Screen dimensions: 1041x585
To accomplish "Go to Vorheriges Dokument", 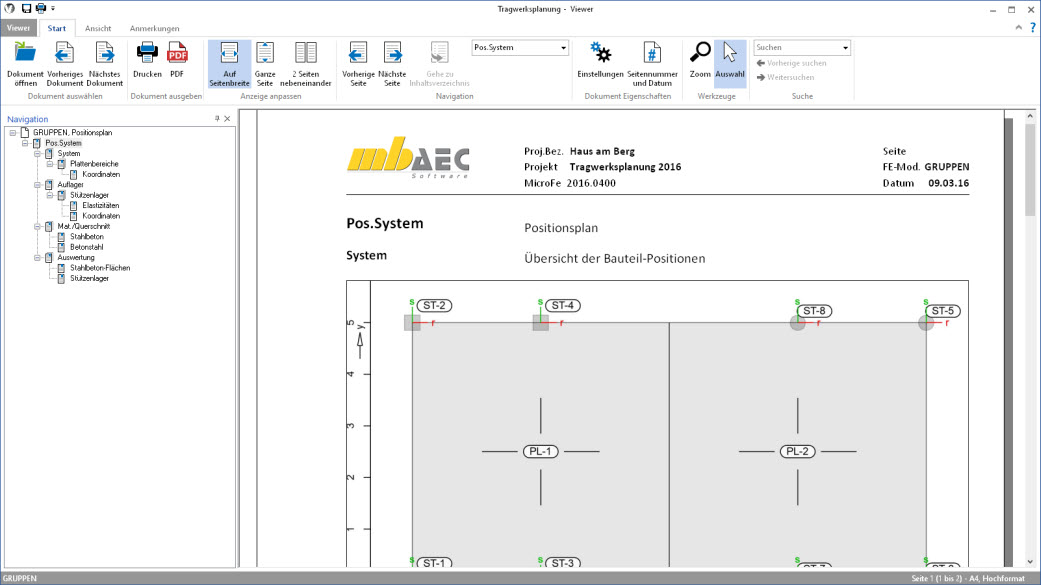I will pyautogui.click(x=64, y=64).
